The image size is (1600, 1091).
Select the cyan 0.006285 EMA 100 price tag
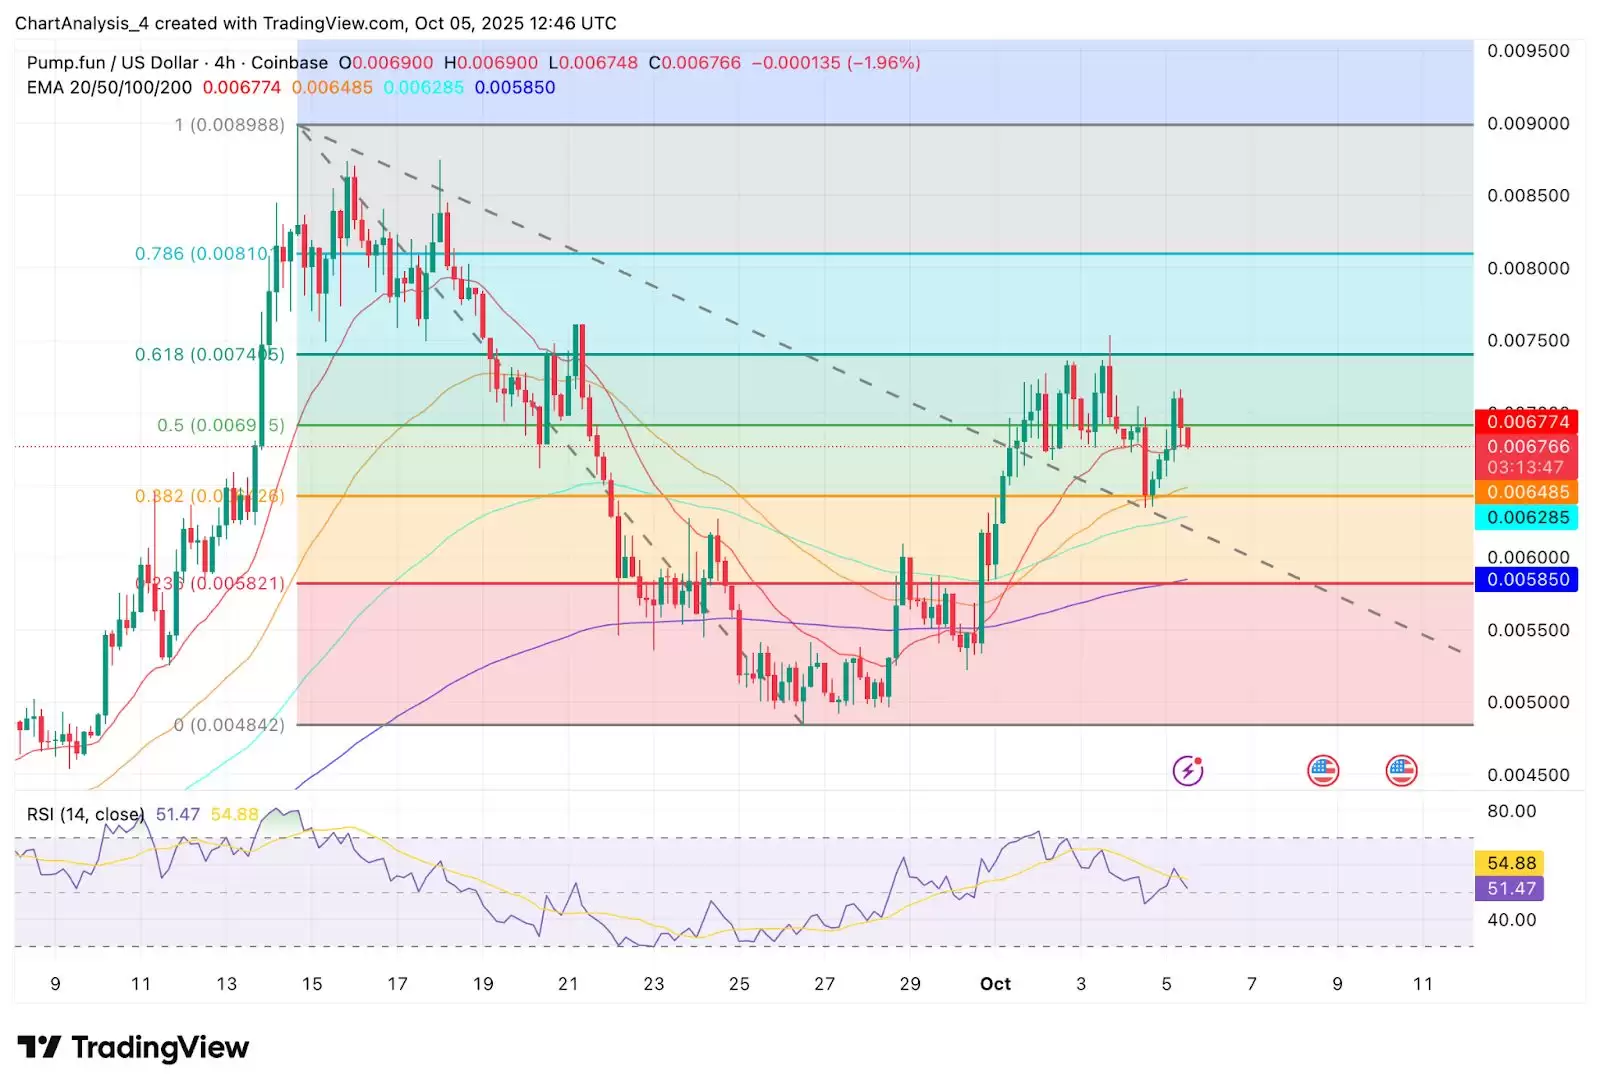(1526, 517)
